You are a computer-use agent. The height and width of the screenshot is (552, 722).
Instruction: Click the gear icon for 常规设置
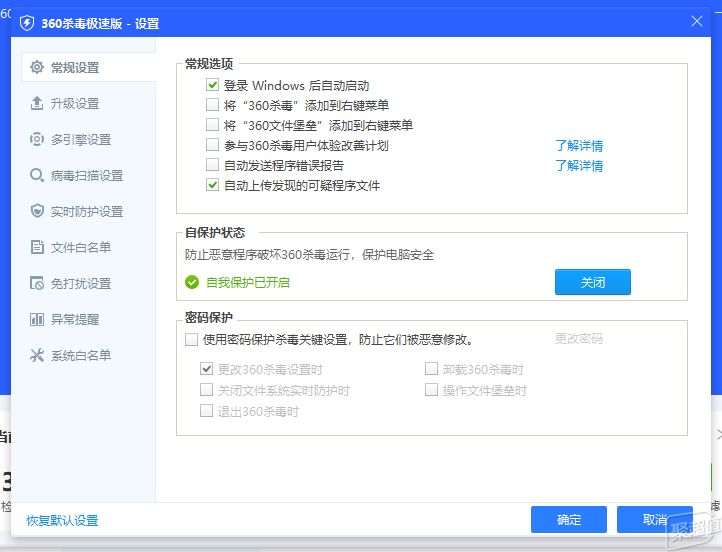(x=37, y=67)
